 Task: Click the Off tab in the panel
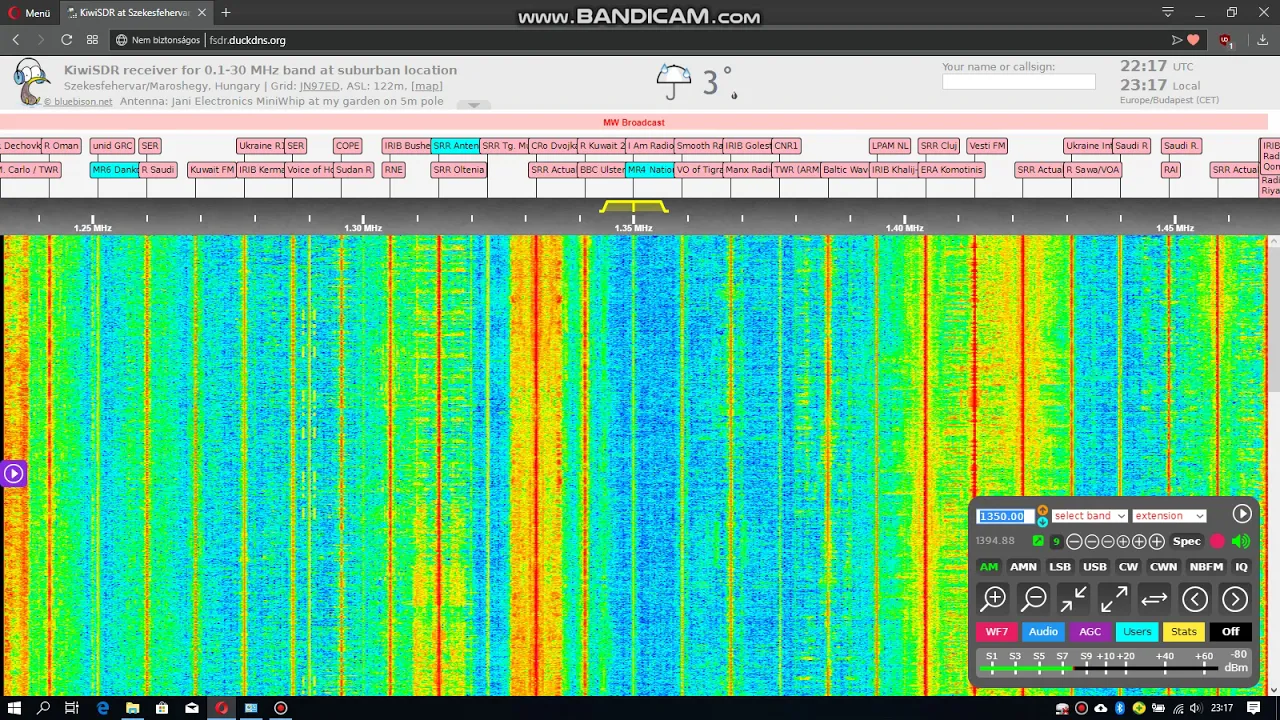(1230, 632)
